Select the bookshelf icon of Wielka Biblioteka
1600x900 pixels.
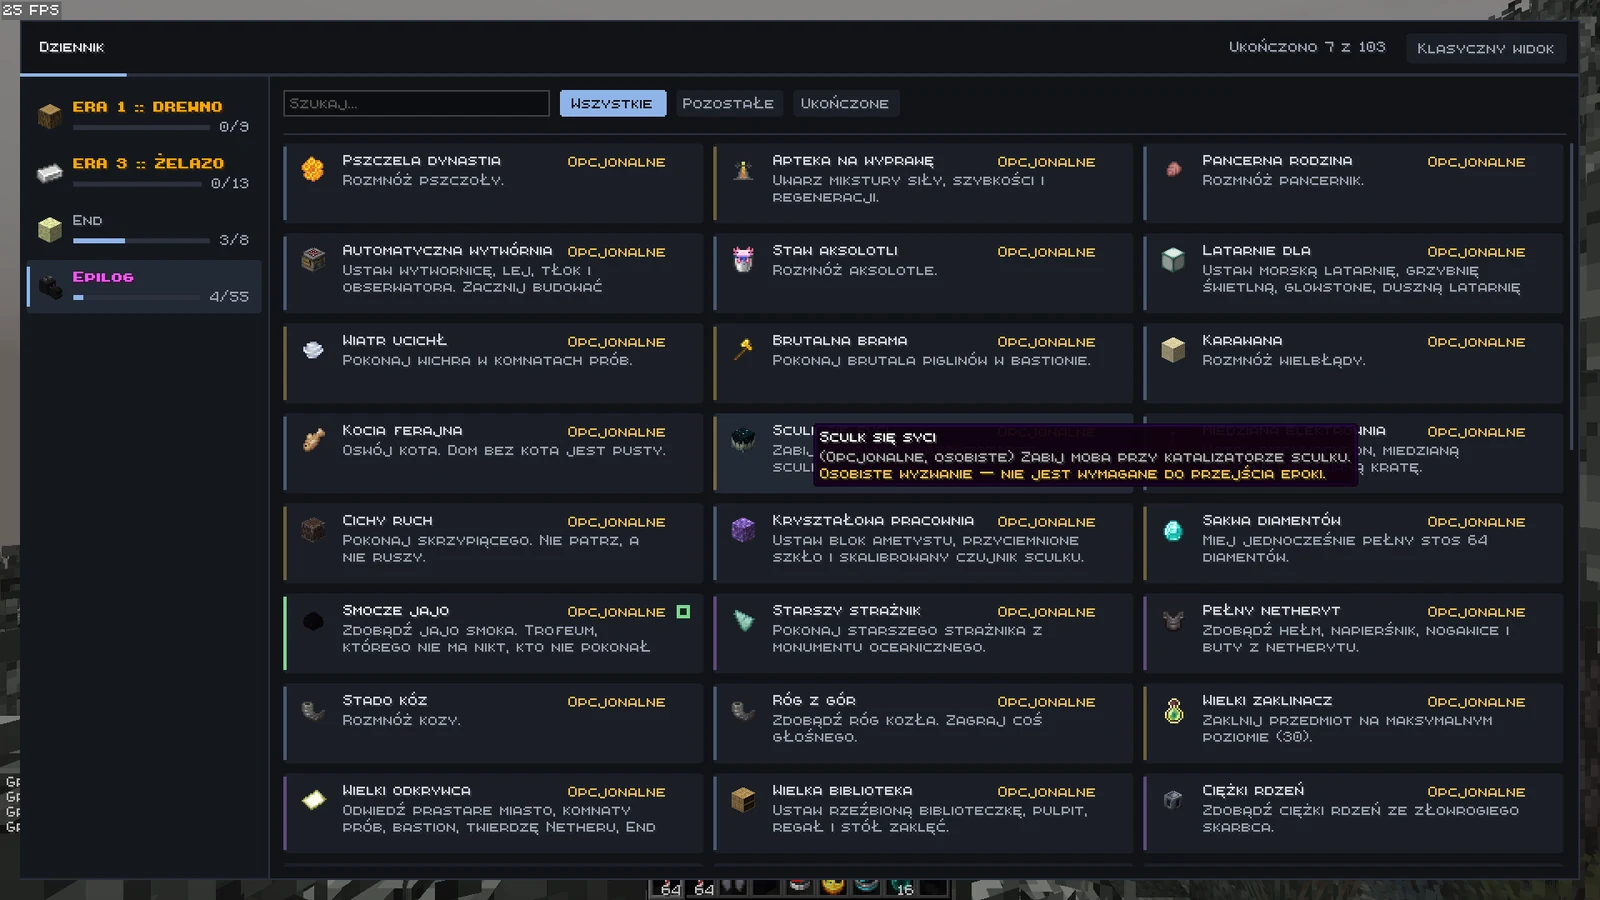[x=743, y=799]
